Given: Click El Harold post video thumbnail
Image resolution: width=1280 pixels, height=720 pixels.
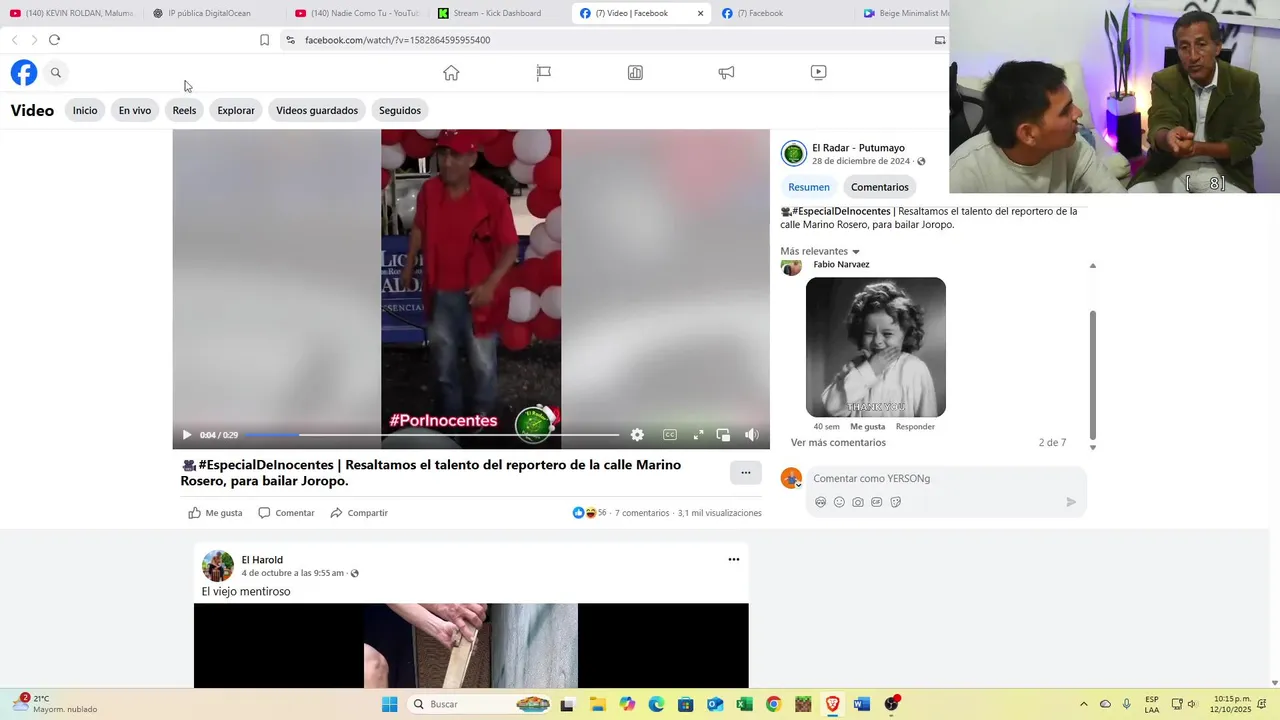Looking at the screenshot, I should pos(471,646).
